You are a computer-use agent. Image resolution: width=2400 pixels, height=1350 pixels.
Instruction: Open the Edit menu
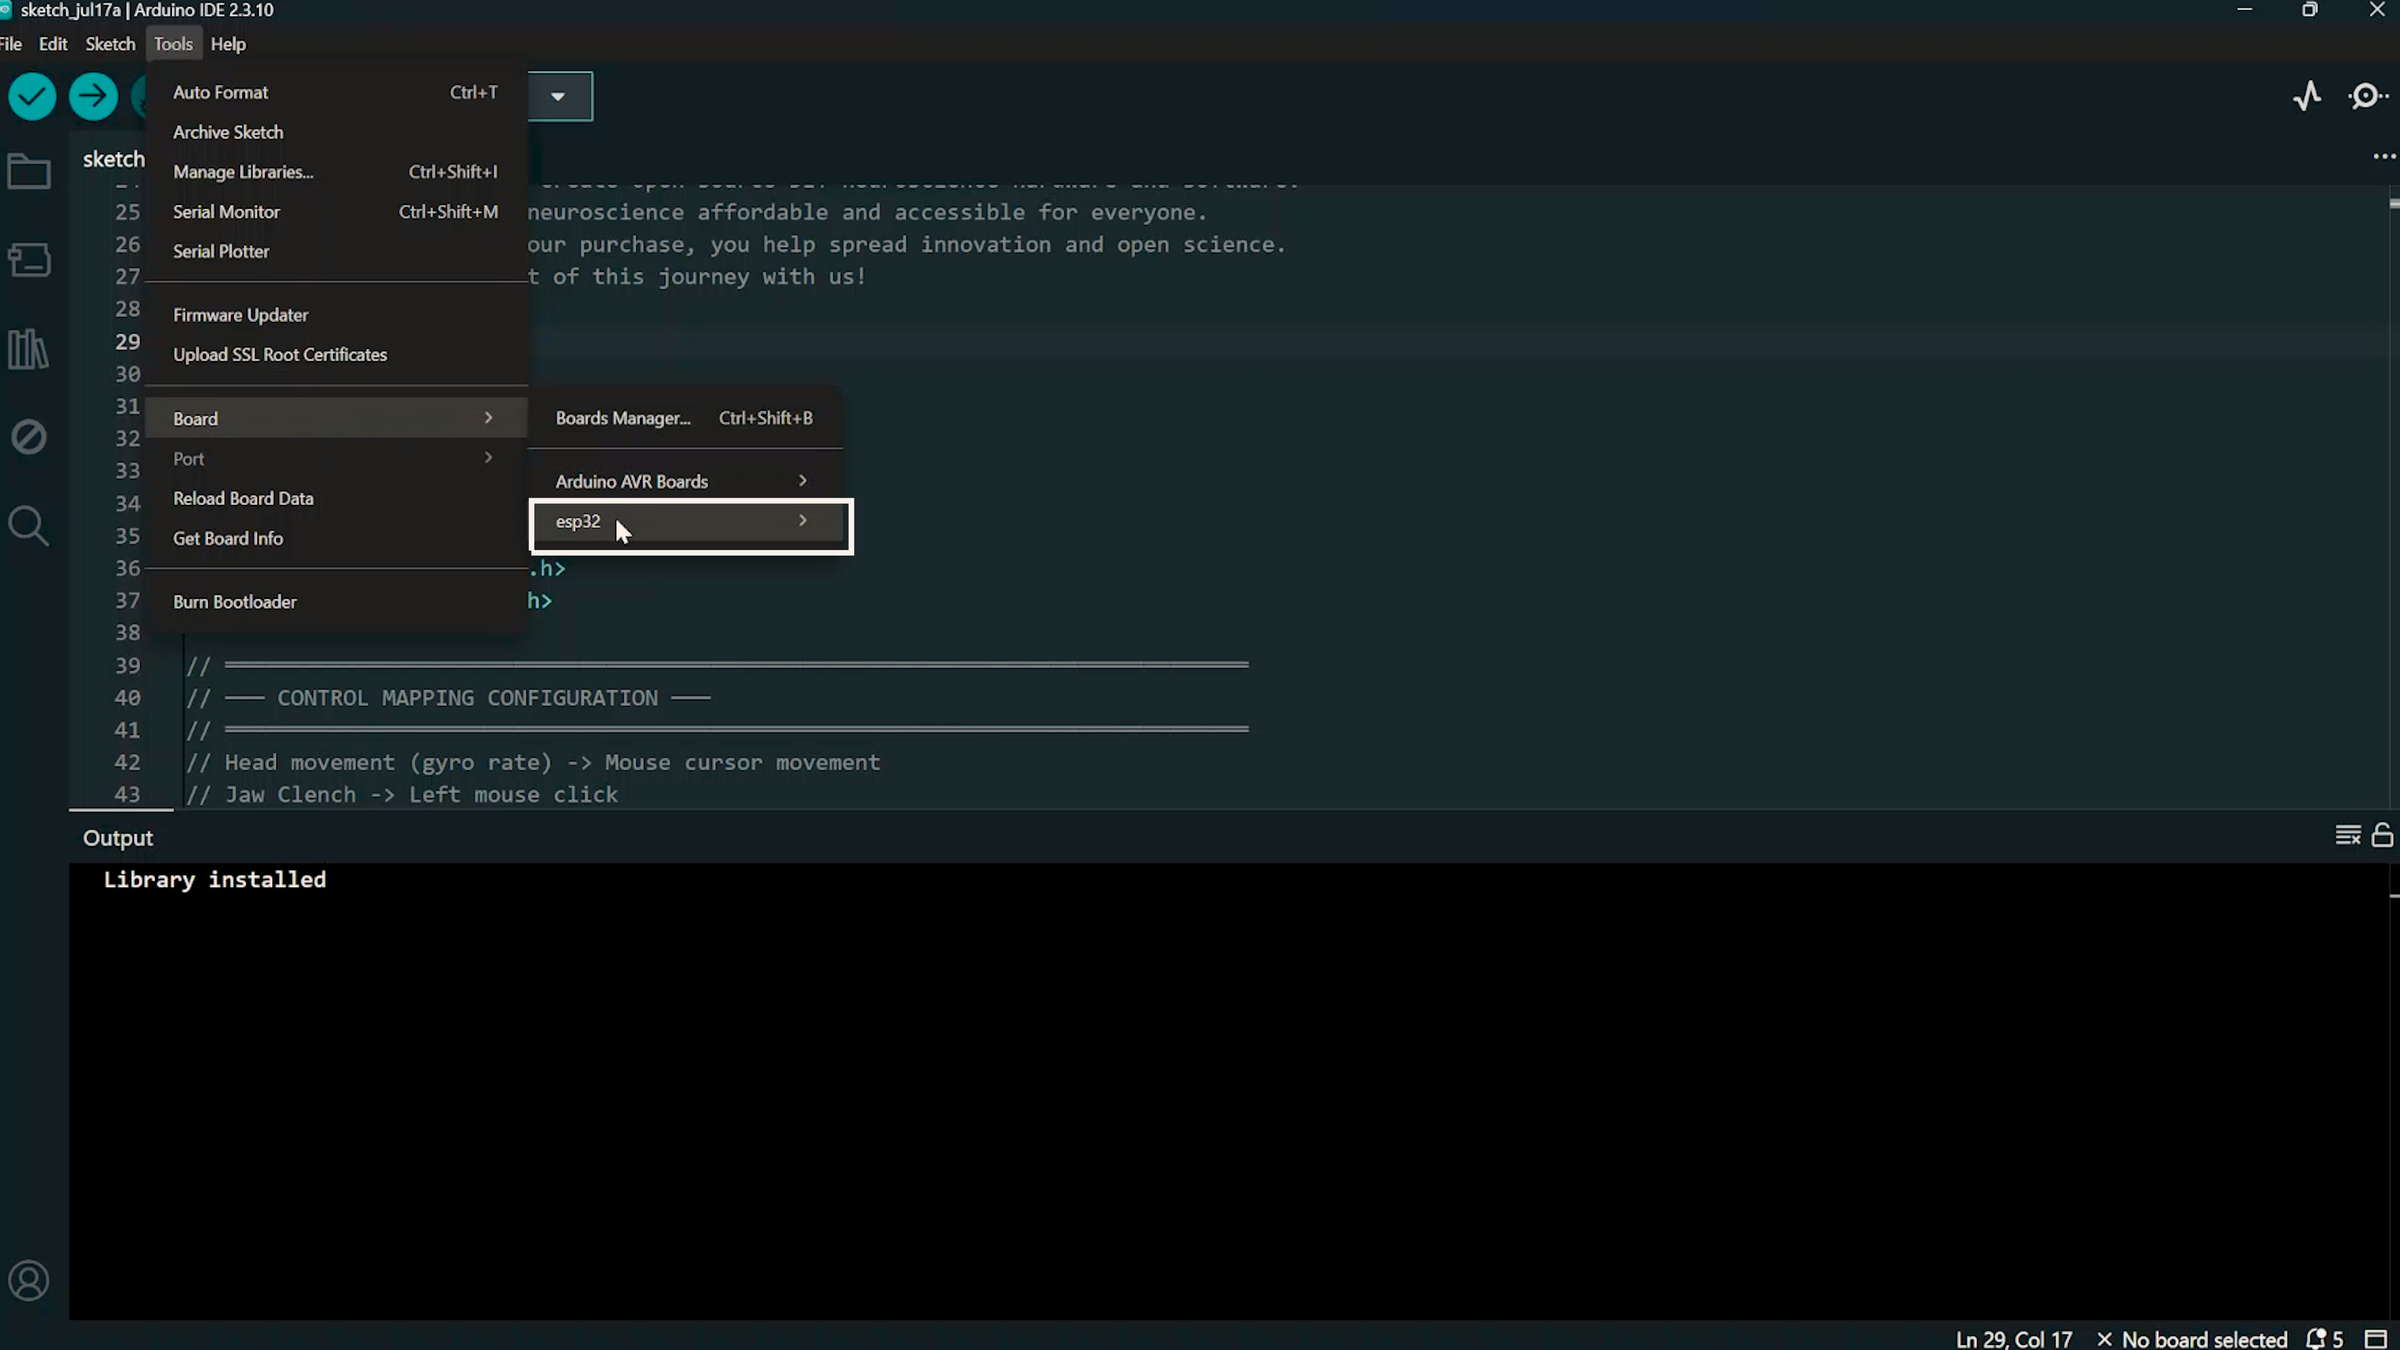[53, 44]
